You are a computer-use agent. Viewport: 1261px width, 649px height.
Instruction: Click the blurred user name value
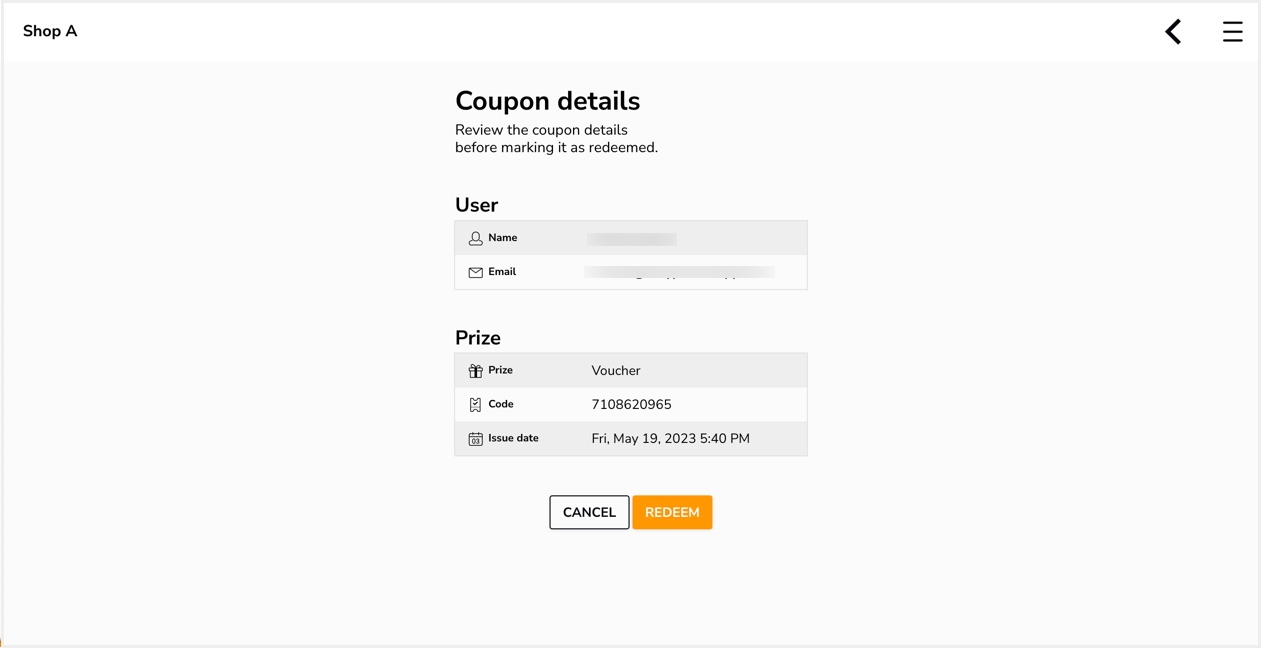[x=632, y=239]
